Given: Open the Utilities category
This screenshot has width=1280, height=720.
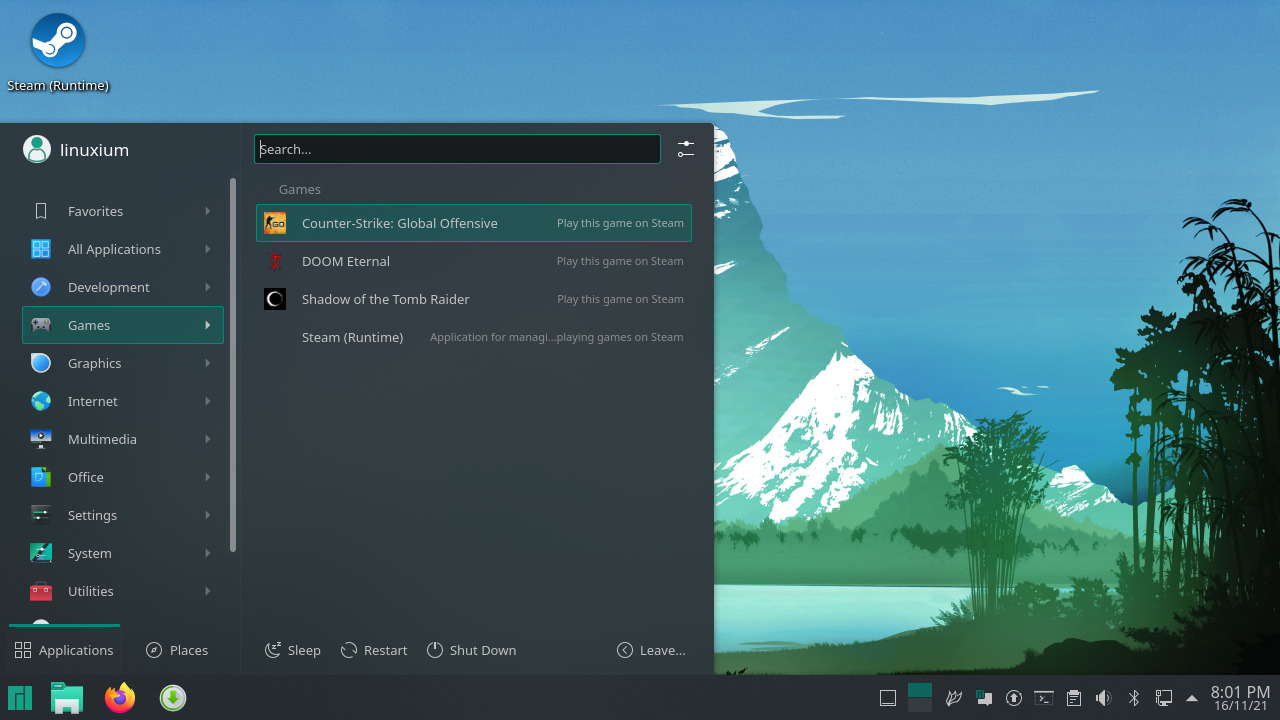Looking at the screenshot, I should (123, 591).
